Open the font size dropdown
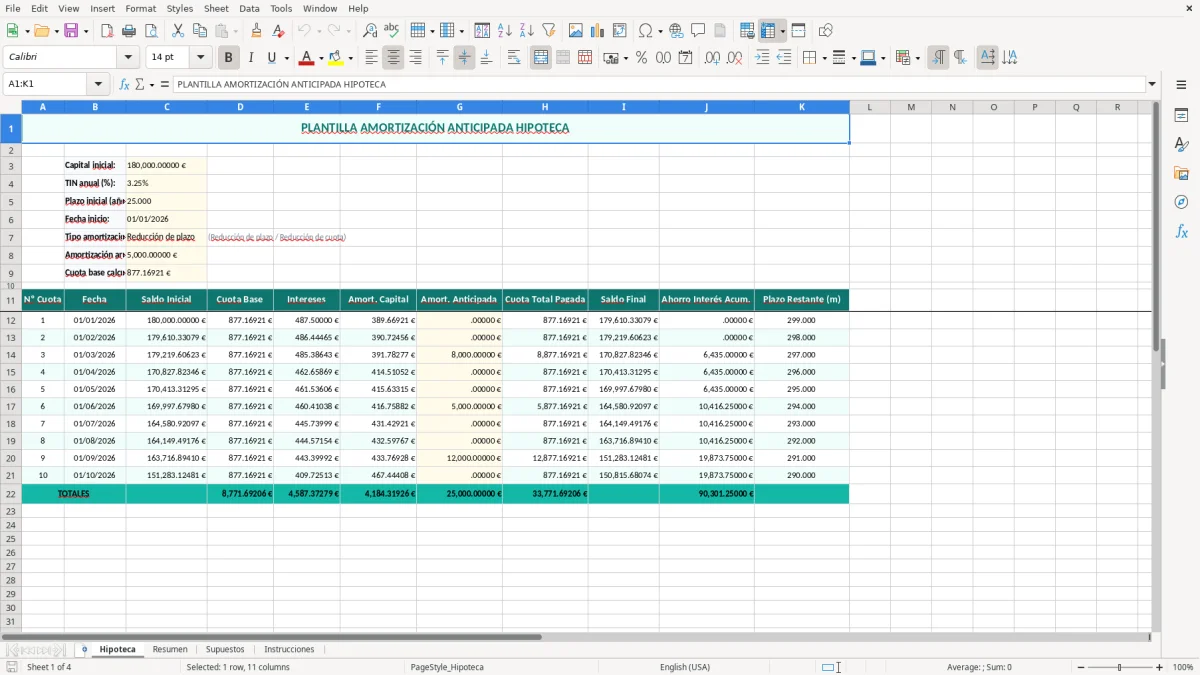 coord(201,58)
